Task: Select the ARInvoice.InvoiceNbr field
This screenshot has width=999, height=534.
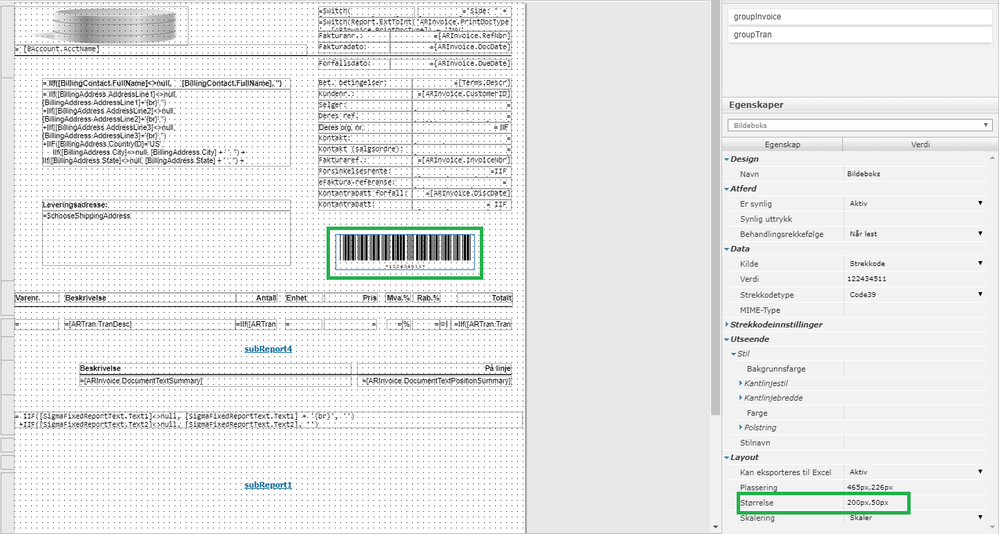Action: pyautogui.click(x=461, y=161)
